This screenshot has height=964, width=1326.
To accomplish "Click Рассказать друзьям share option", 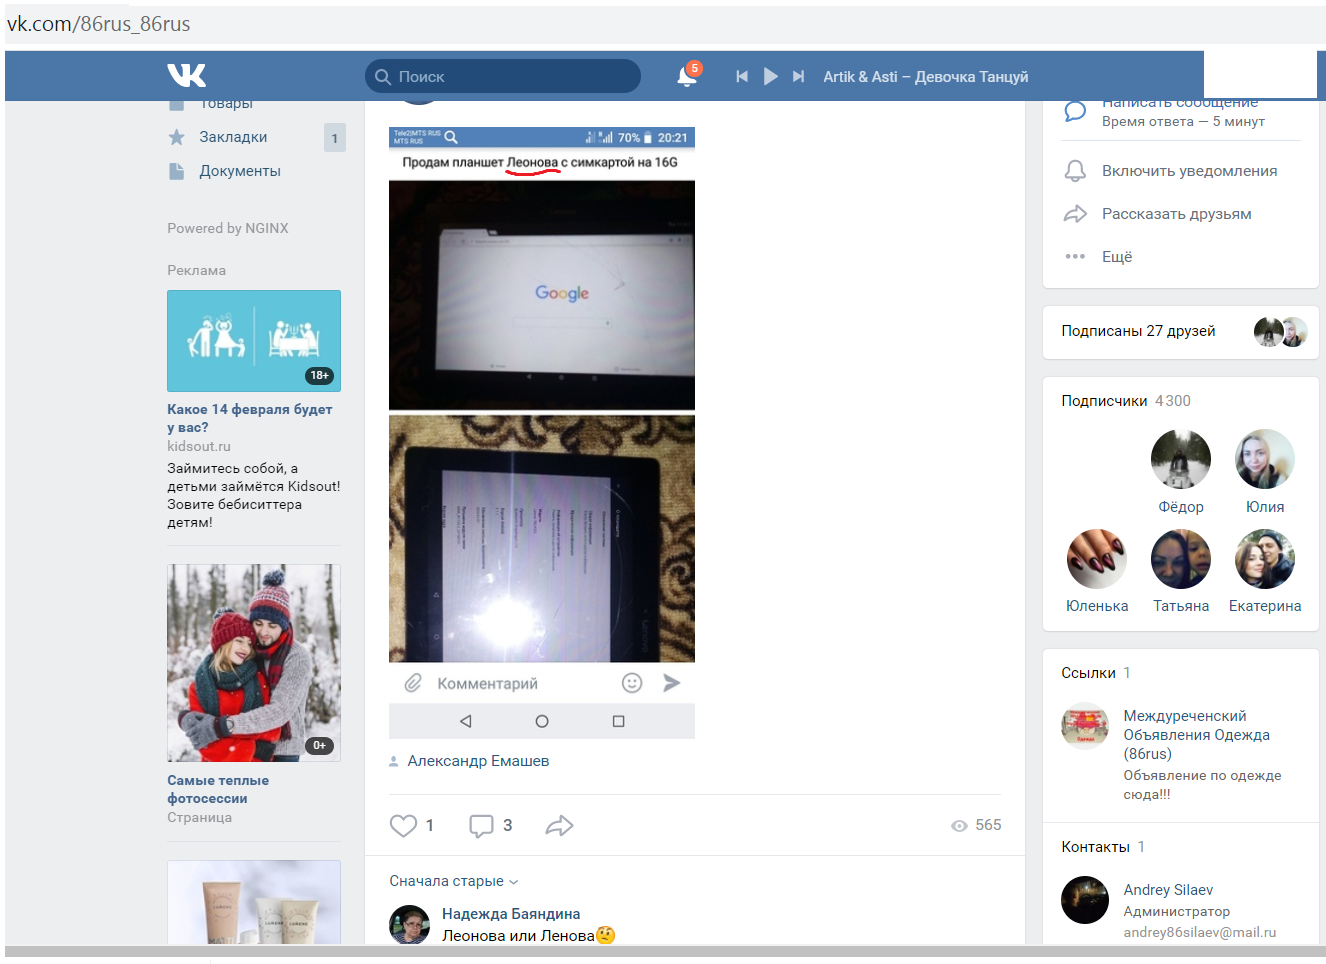I will coord(1176,214).
